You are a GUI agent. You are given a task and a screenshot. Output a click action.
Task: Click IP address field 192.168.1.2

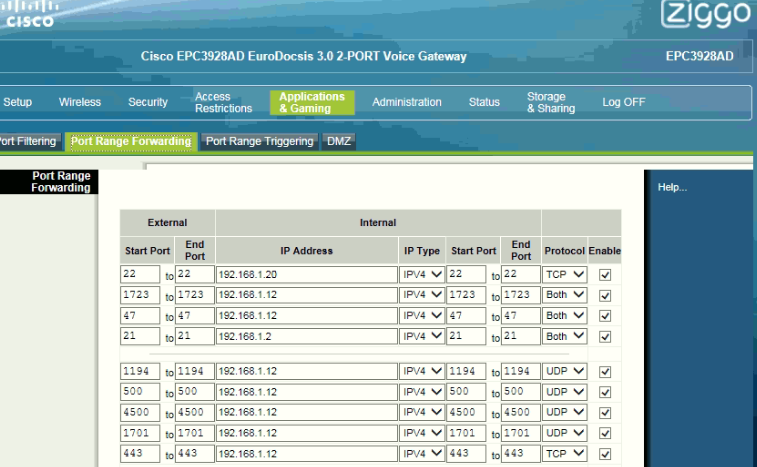click(307, 336)
